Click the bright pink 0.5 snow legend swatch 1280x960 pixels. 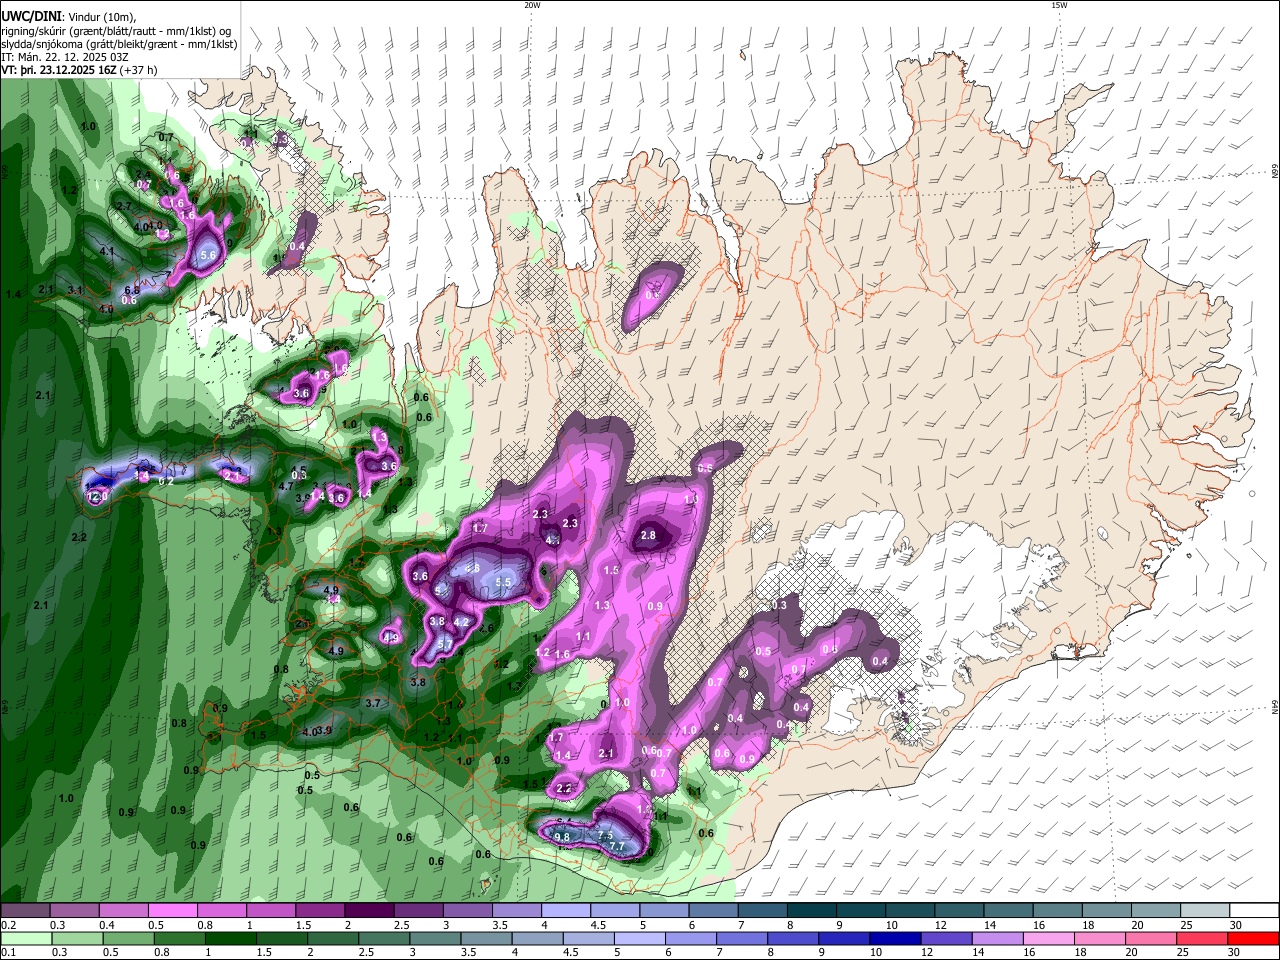[172, 911]
